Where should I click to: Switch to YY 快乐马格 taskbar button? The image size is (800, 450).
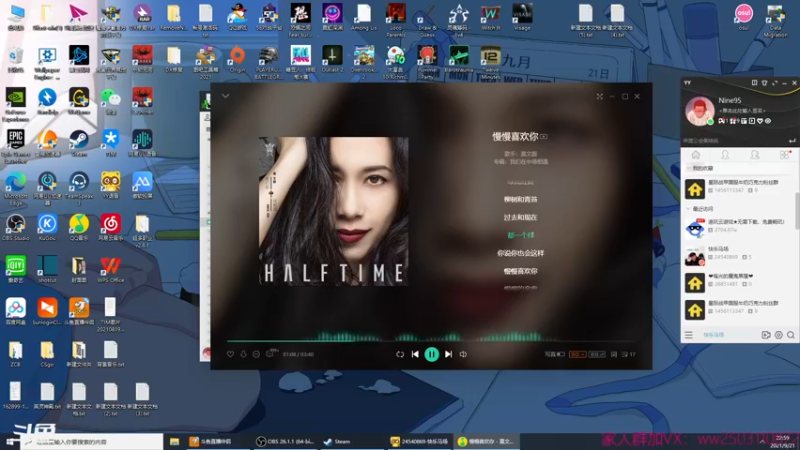419,442
